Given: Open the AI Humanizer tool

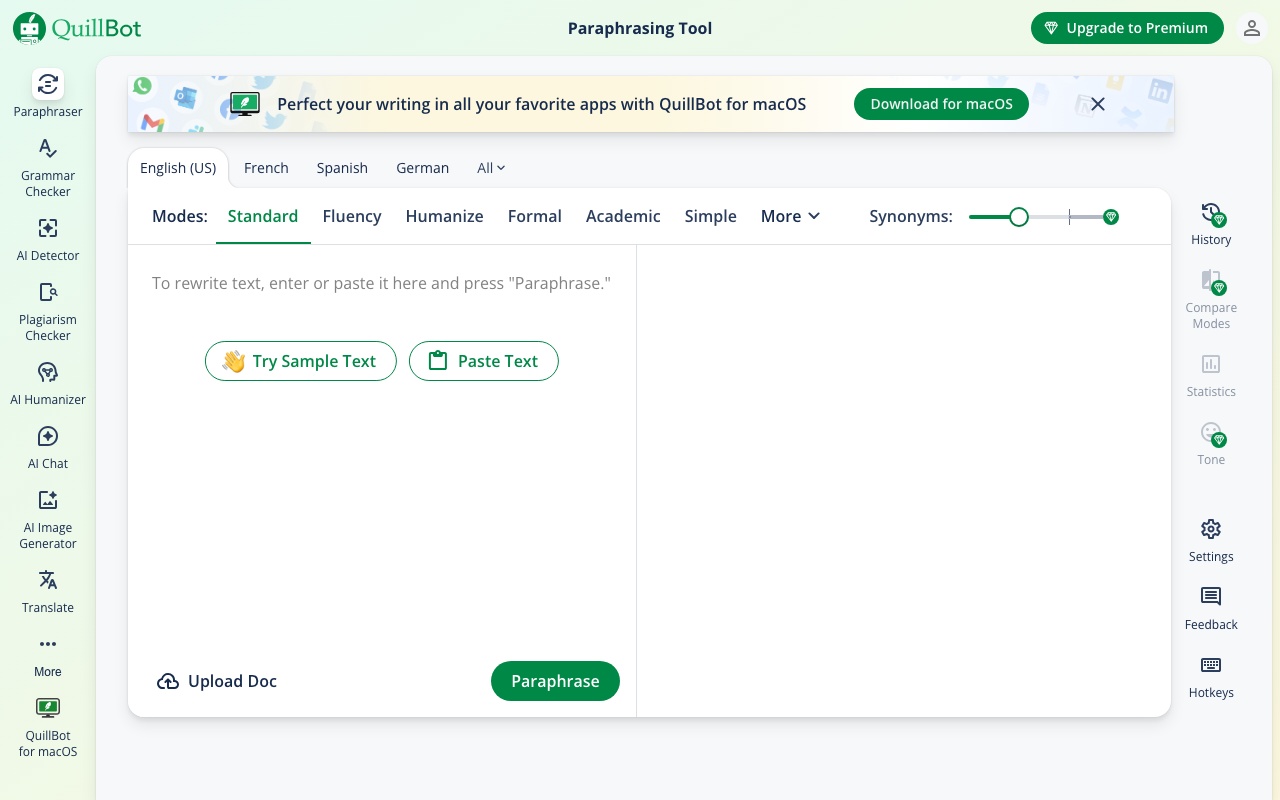Looking at the screenshot, I should coord(48,384).
